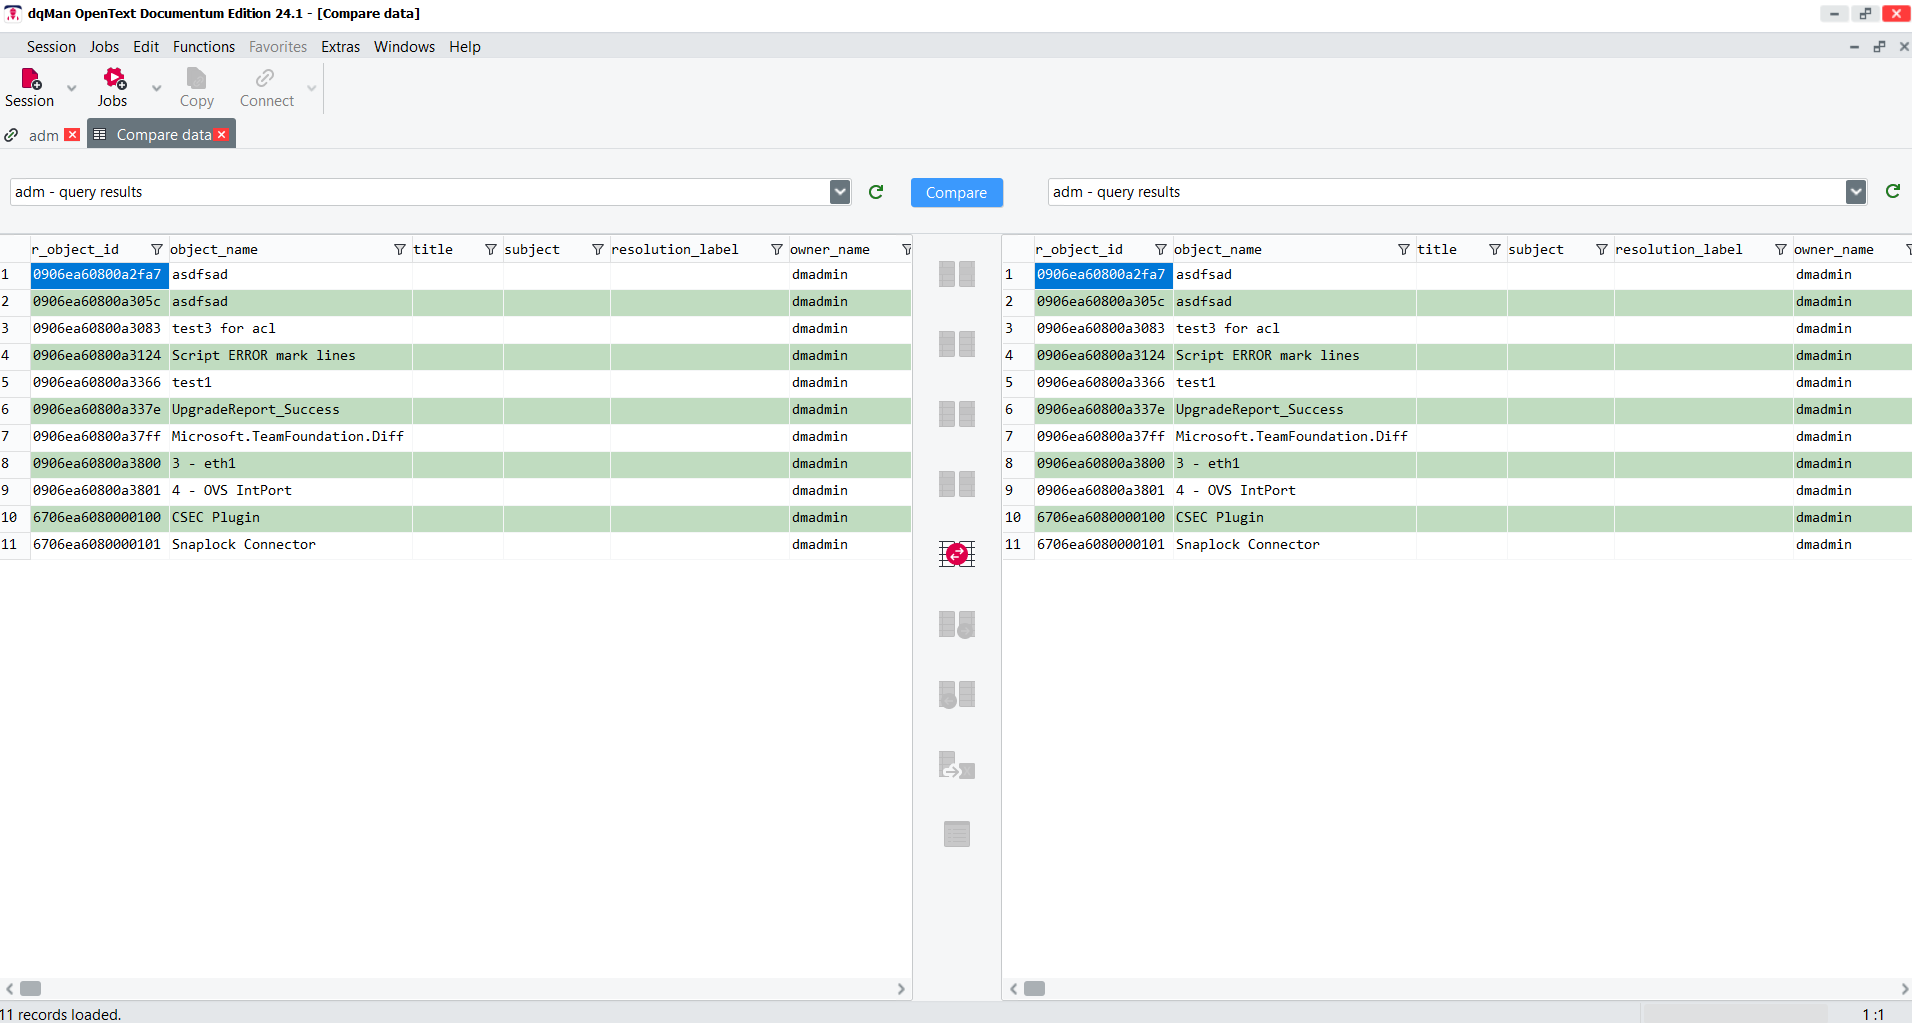The width and height of the screenshot is (1912, 1023).
Task: Open the Jobs menu
Action: pos(104,47)
